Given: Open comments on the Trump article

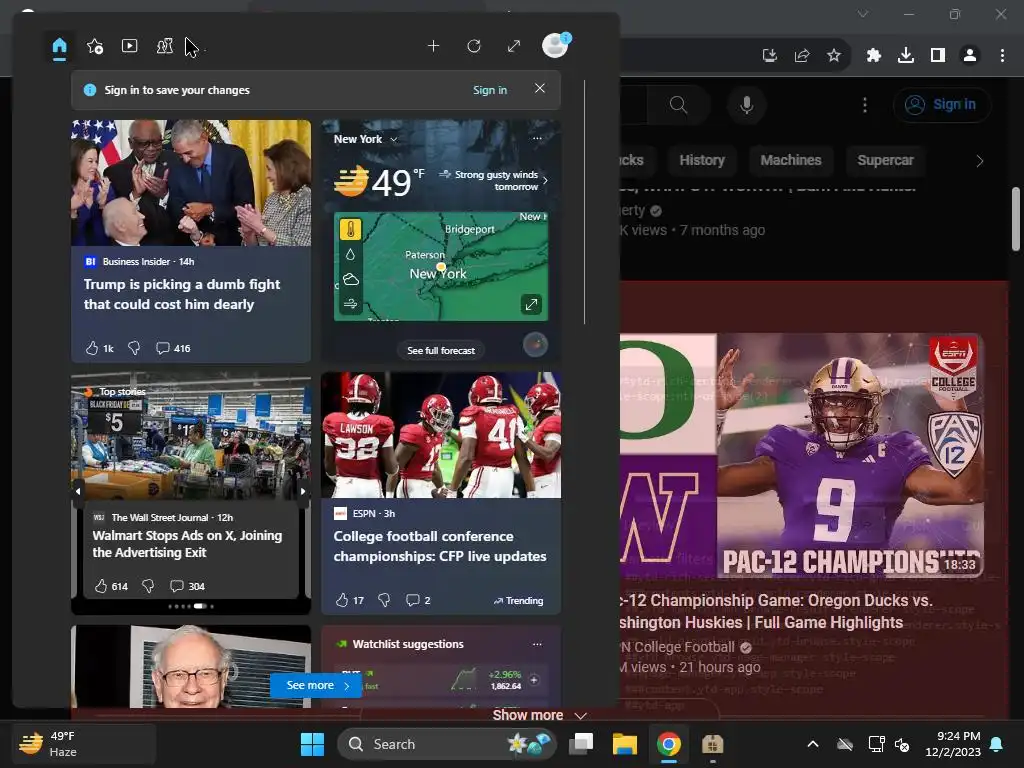Looking at the screenshot, I should (173, 348).
